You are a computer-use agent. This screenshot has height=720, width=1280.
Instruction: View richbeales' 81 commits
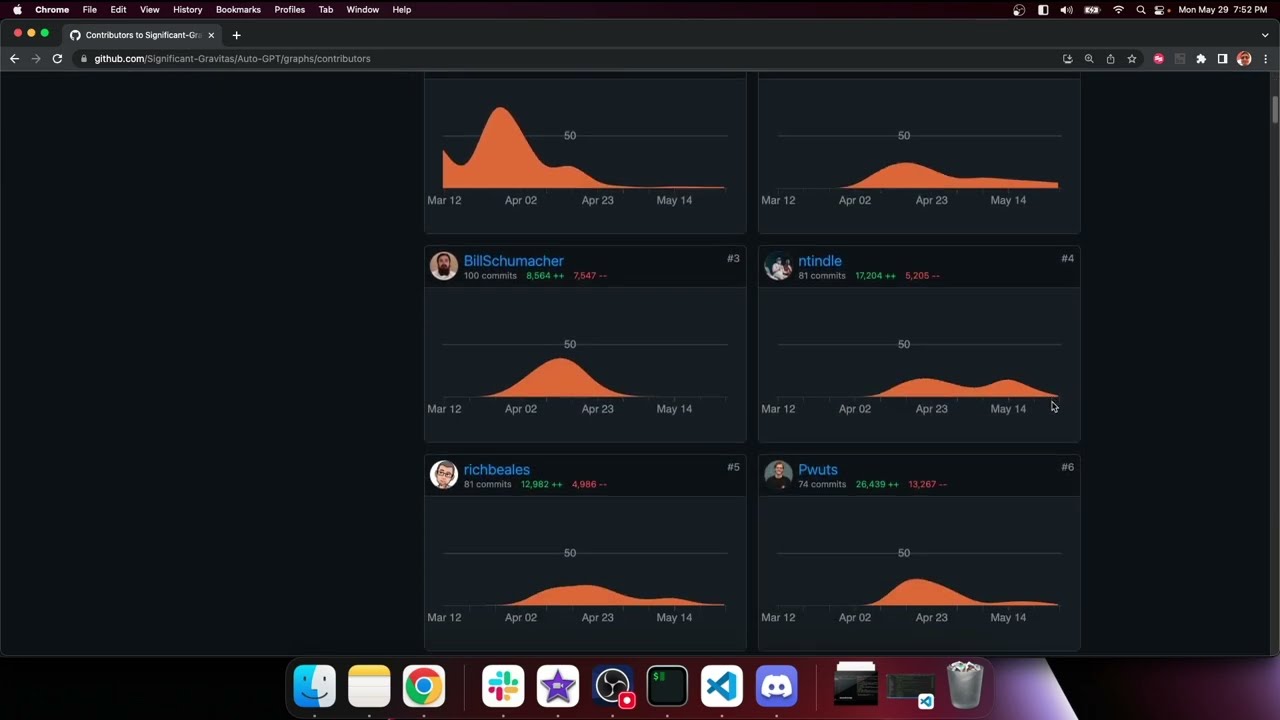pyautogui.click(x=487, y=485)
